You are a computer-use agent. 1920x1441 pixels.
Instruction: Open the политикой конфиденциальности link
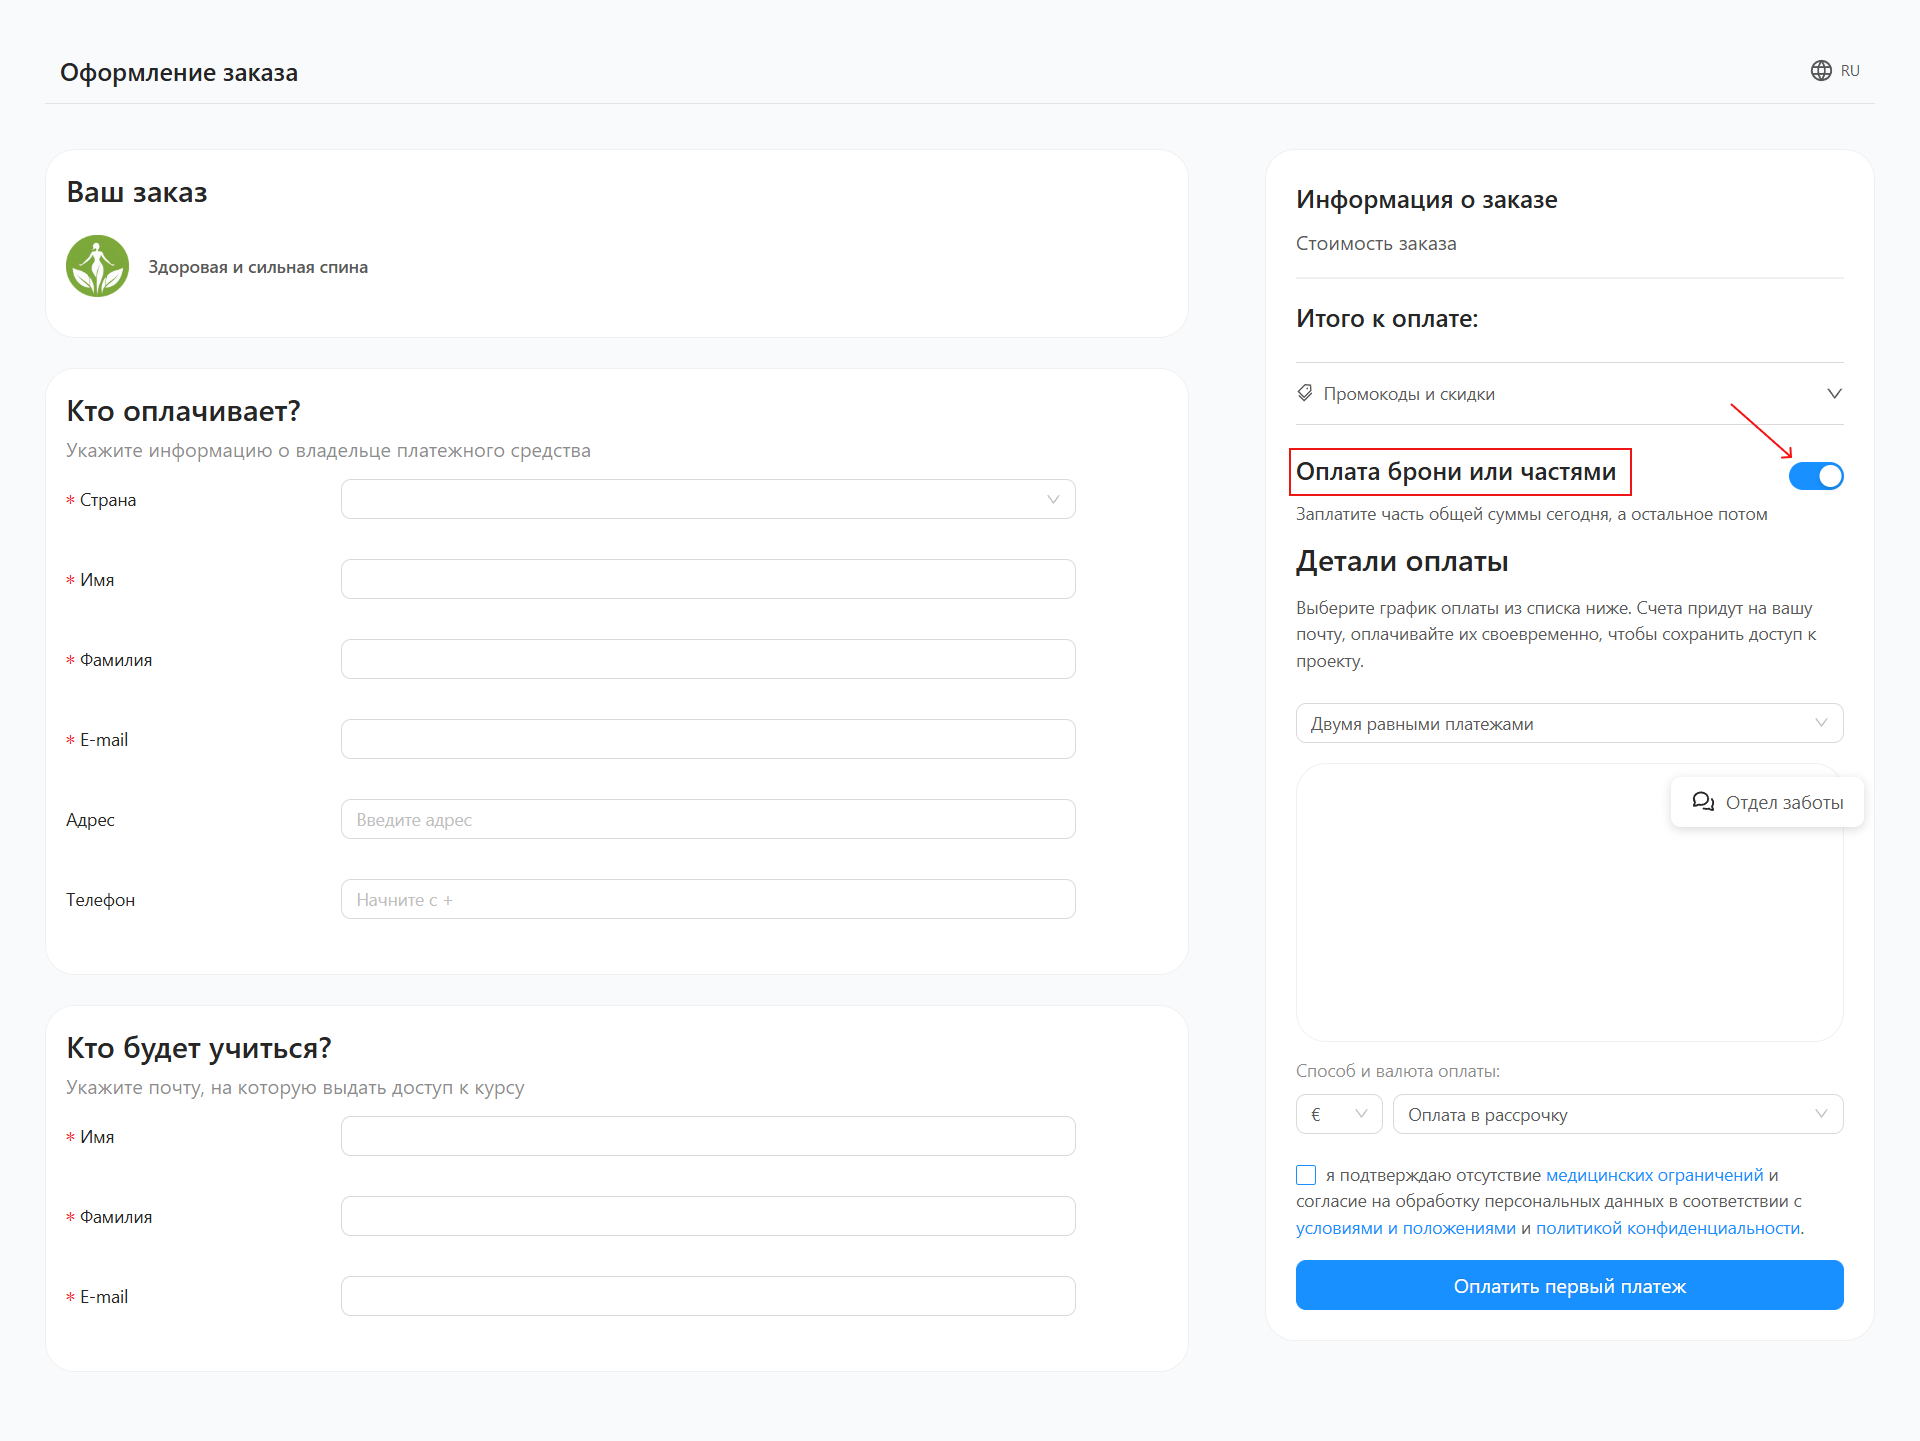[1668, 1228]
